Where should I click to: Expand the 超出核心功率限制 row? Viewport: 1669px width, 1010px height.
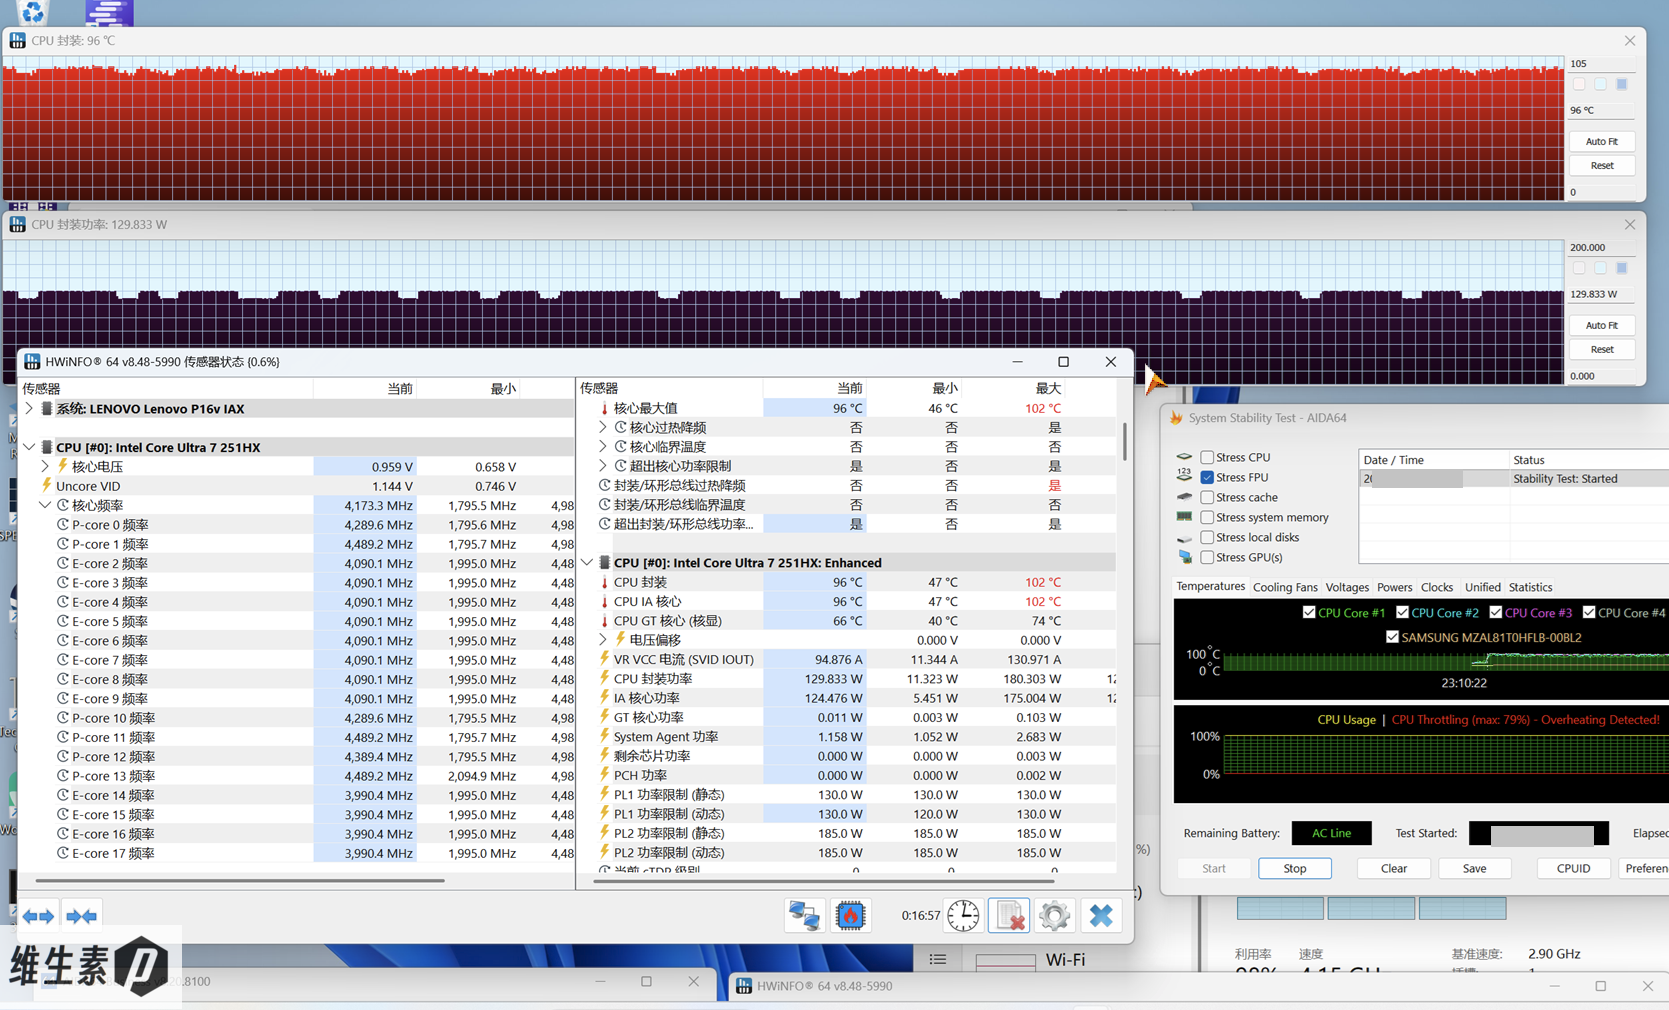point(603,466)
